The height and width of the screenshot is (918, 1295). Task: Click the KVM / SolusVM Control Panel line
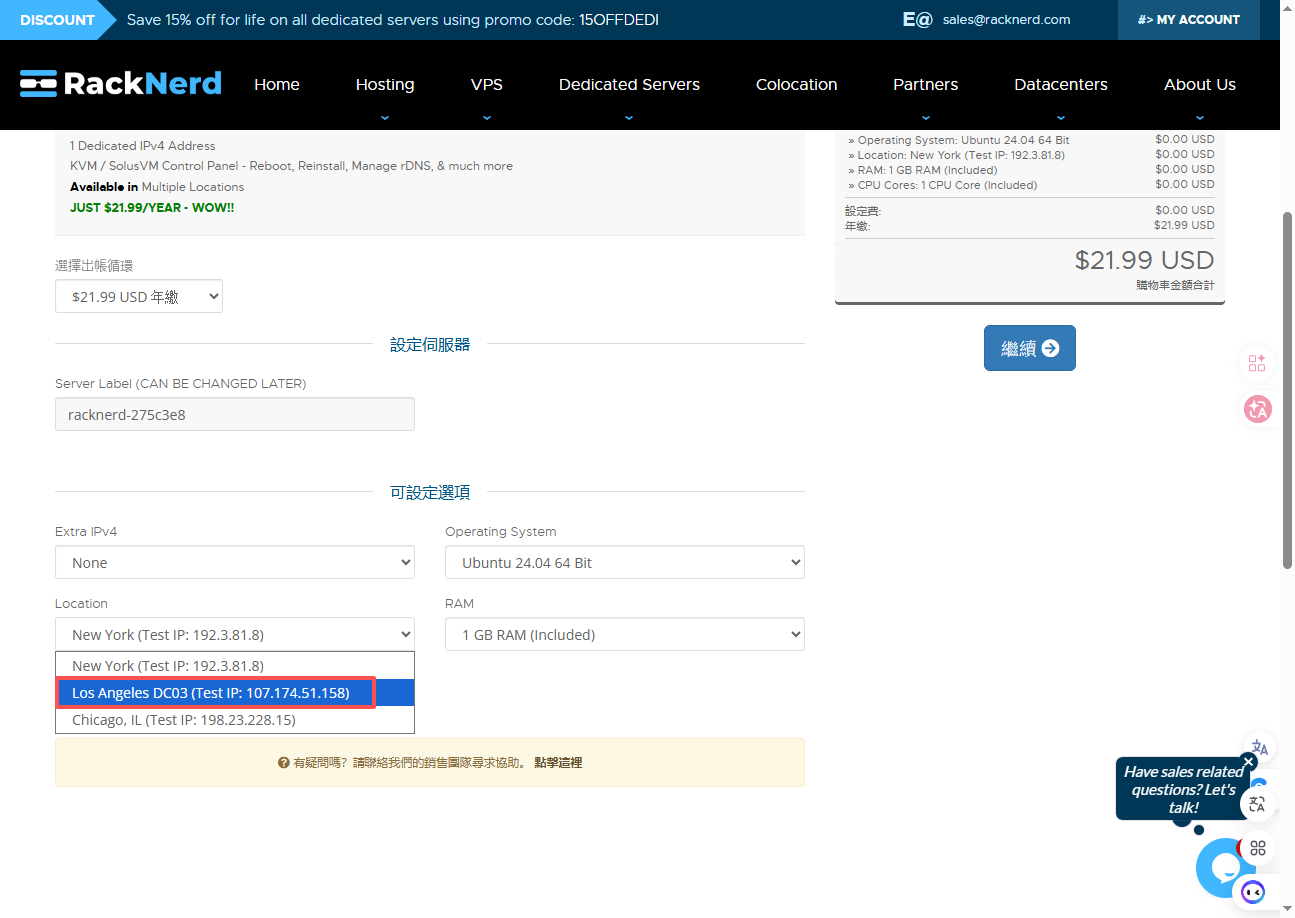[291, 166]
